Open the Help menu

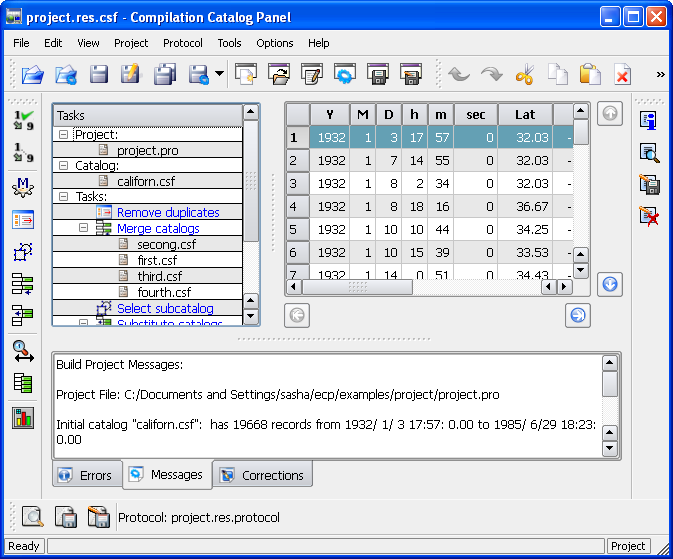pyautogui.click(x=318, y=43)
